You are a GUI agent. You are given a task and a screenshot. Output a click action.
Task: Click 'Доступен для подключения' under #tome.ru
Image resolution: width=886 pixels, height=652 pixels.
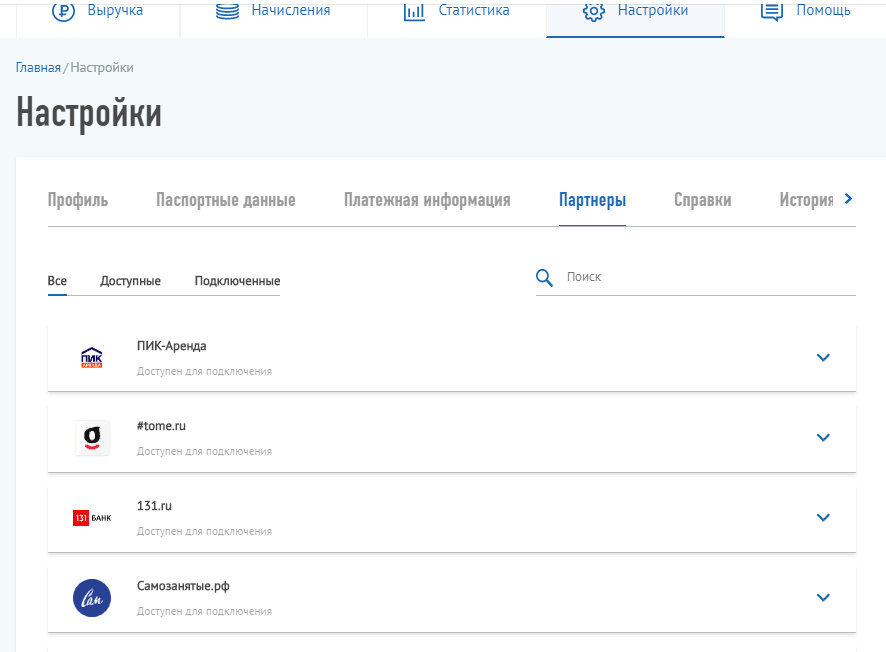click(204, 451)
